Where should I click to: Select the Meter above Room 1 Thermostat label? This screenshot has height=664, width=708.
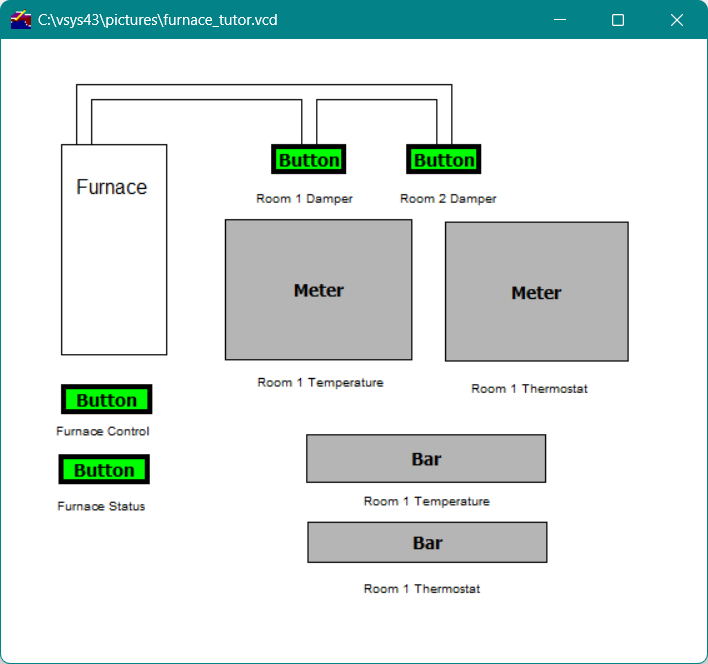click(536, 292)
